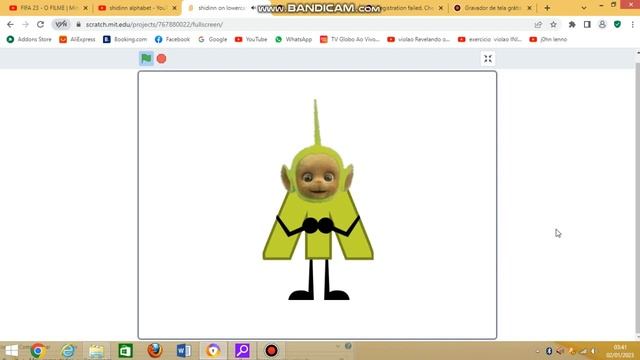
Task: Bookmark this page with star icon
Action: click(x=553, y=24)
